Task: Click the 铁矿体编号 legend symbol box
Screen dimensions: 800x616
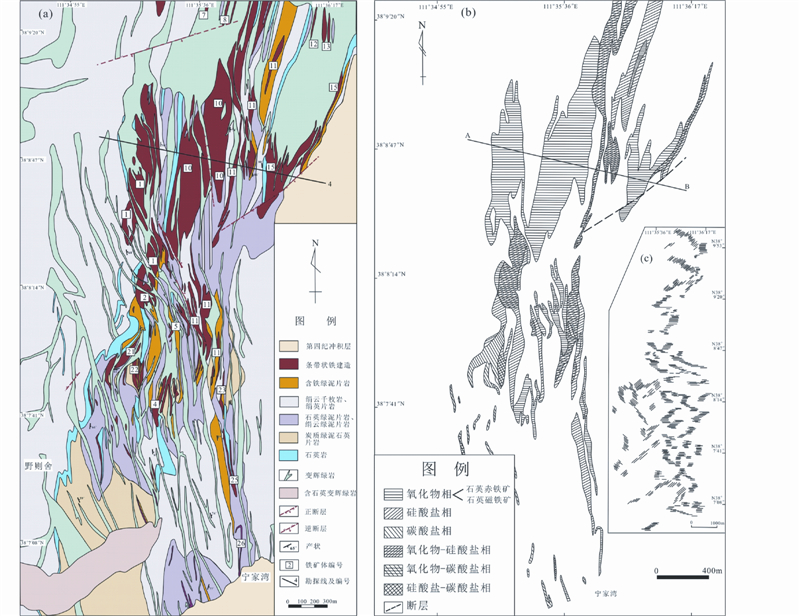Action: point(289,562)
